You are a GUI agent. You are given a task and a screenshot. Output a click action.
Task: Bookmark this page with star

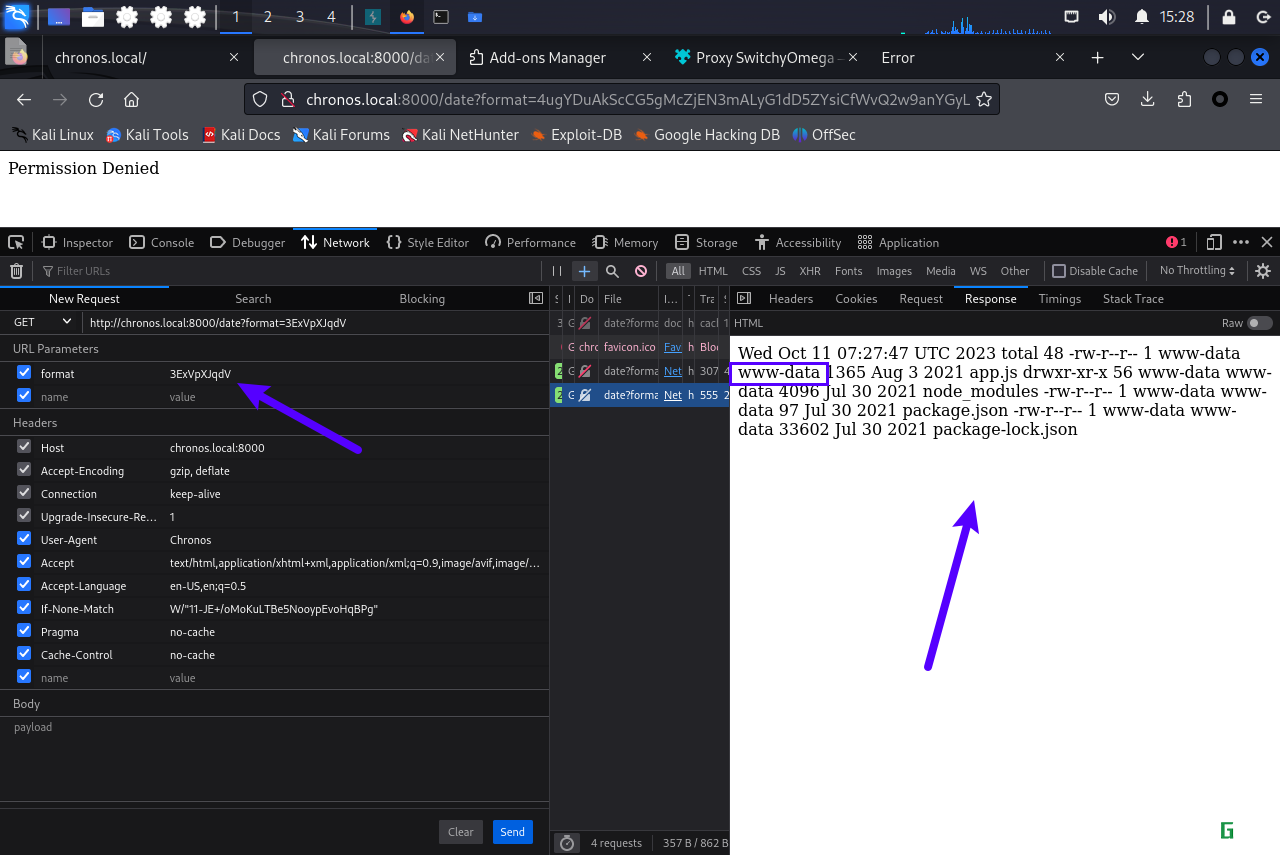pos(984,100)
